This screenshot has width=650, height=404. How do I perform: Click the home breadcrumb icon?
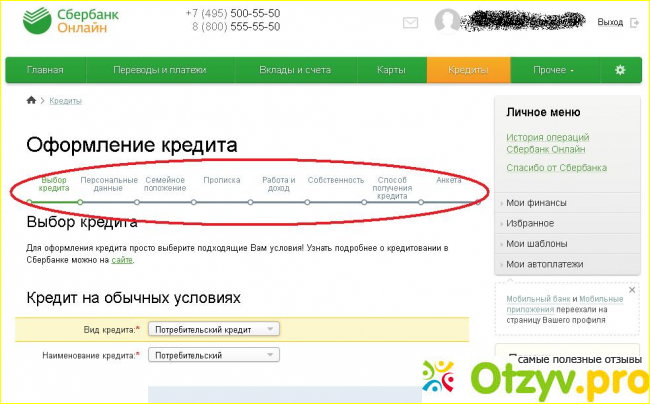pos(31,101)
